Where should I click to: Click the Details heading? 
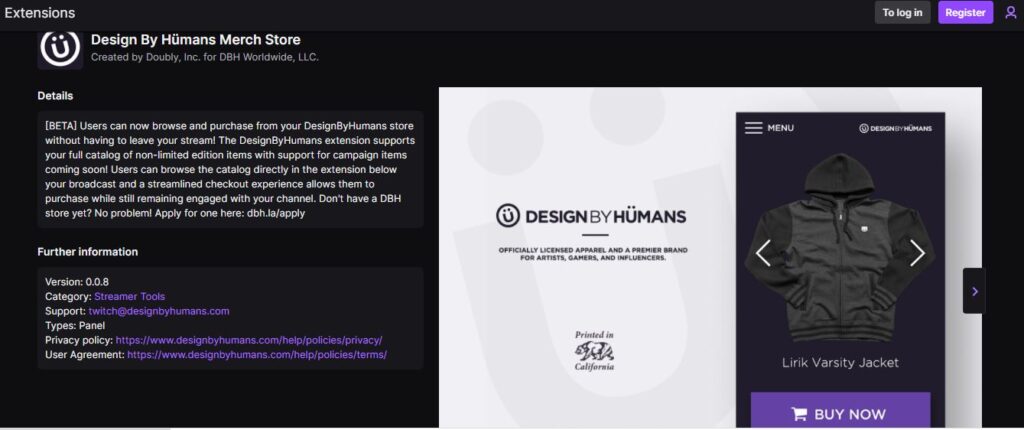[x=56, y=95]
